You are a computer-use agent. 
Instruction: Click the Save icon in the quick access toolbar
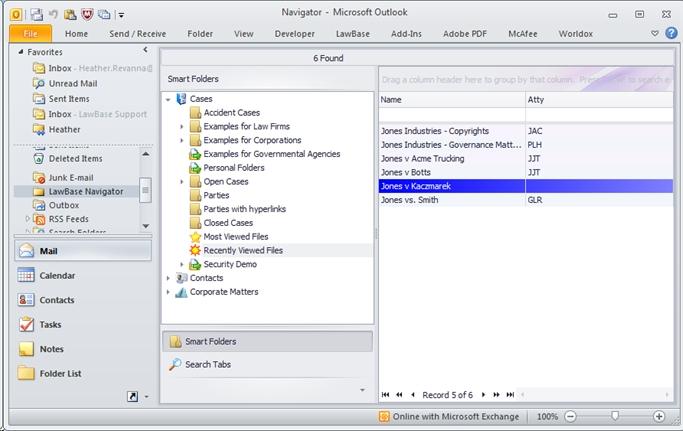[x=37, y=14]
